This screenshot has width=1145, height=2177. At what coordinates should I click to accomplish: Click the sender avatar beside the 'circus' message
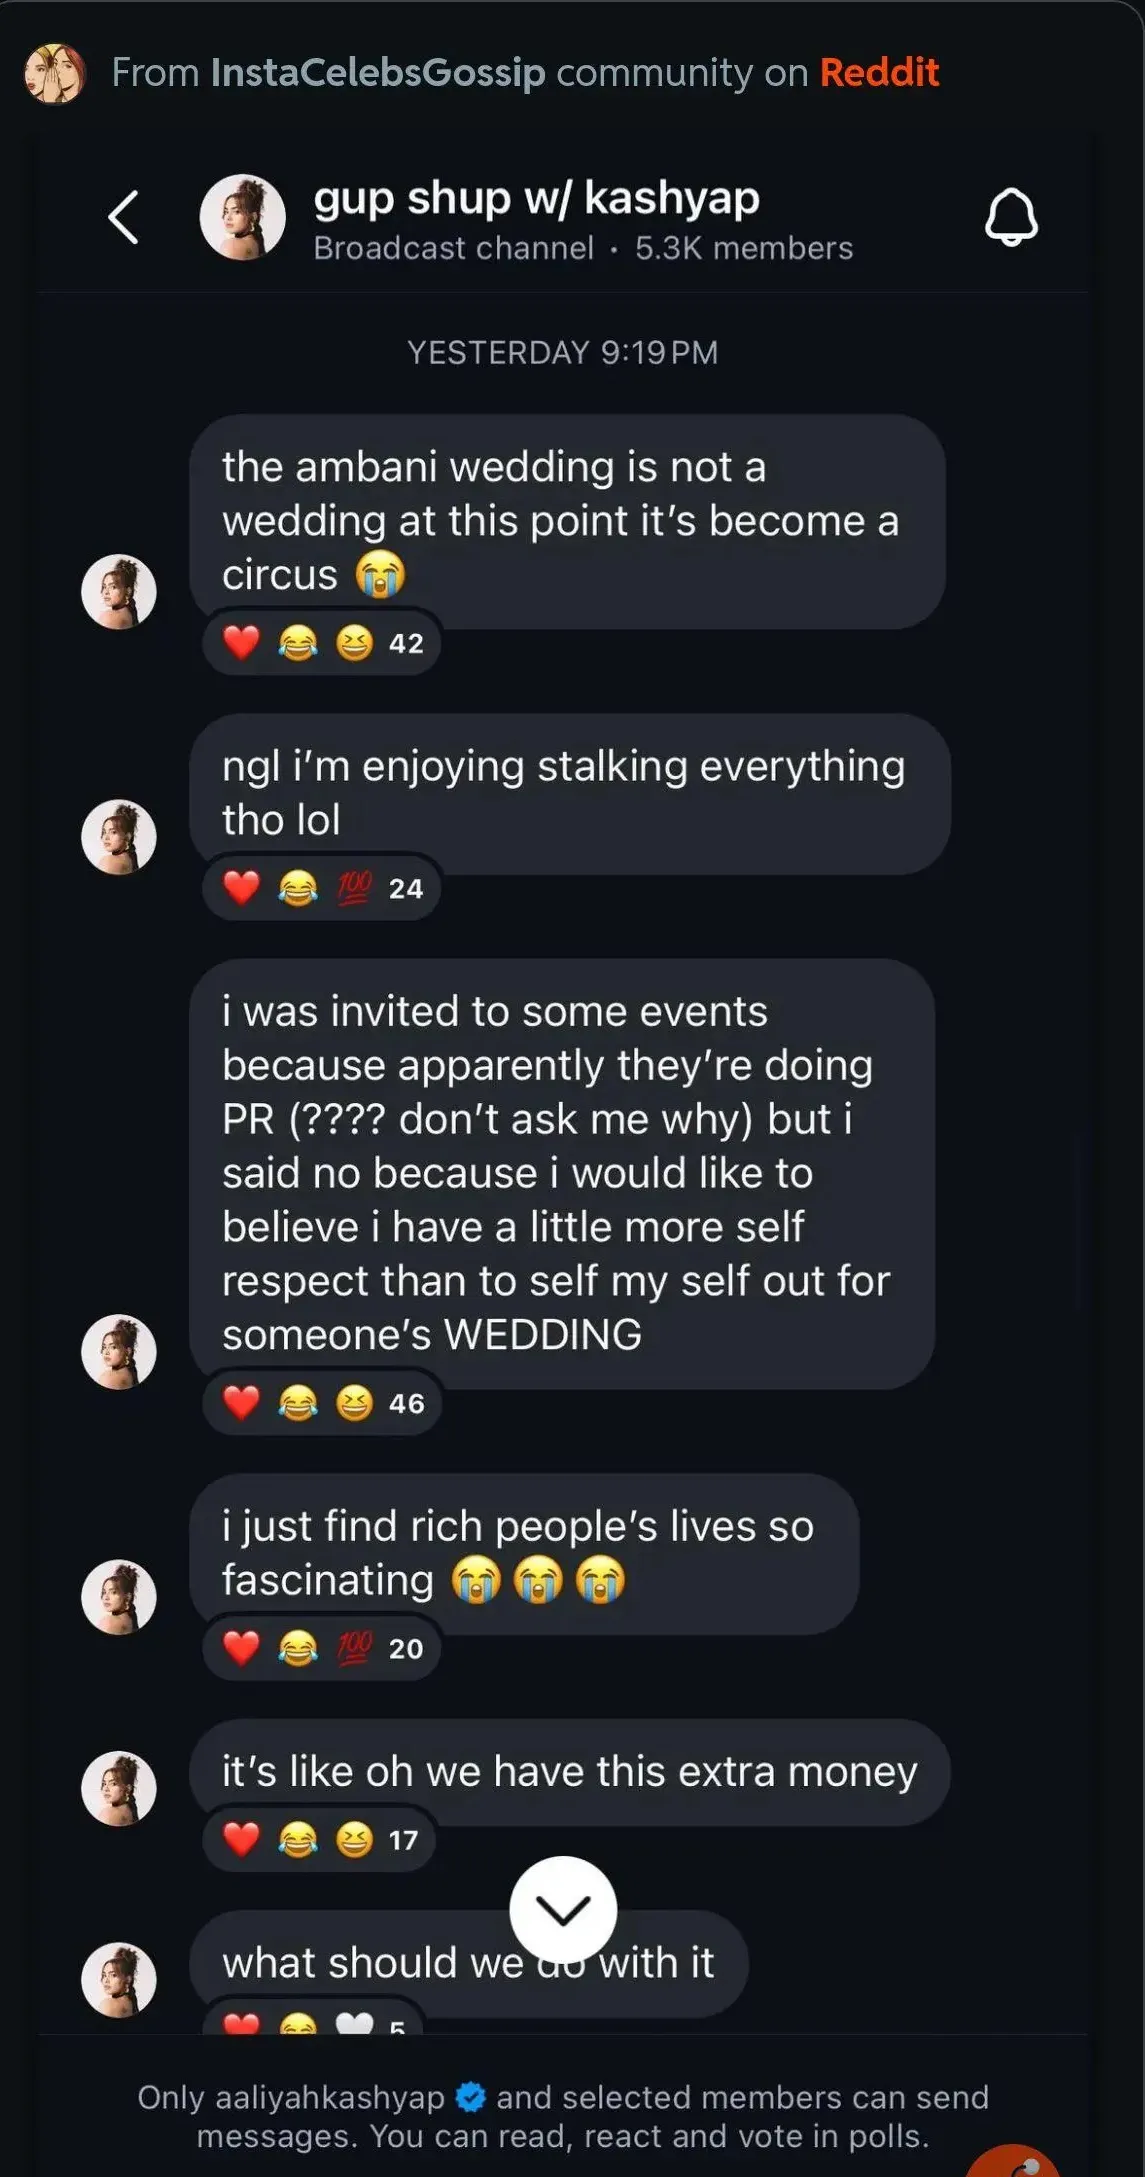[119, 592]
